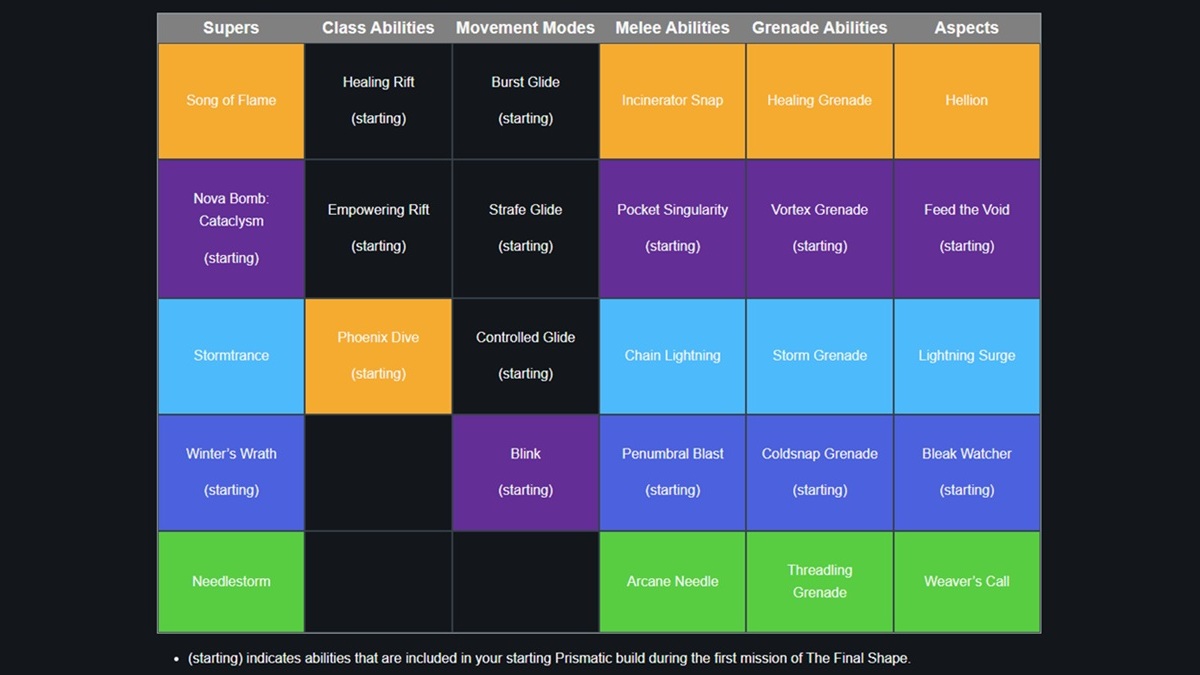Click the Threadling Grenade cell
Image resolution: width=1200 pixels, height=675 pixels.
(819, 581)
